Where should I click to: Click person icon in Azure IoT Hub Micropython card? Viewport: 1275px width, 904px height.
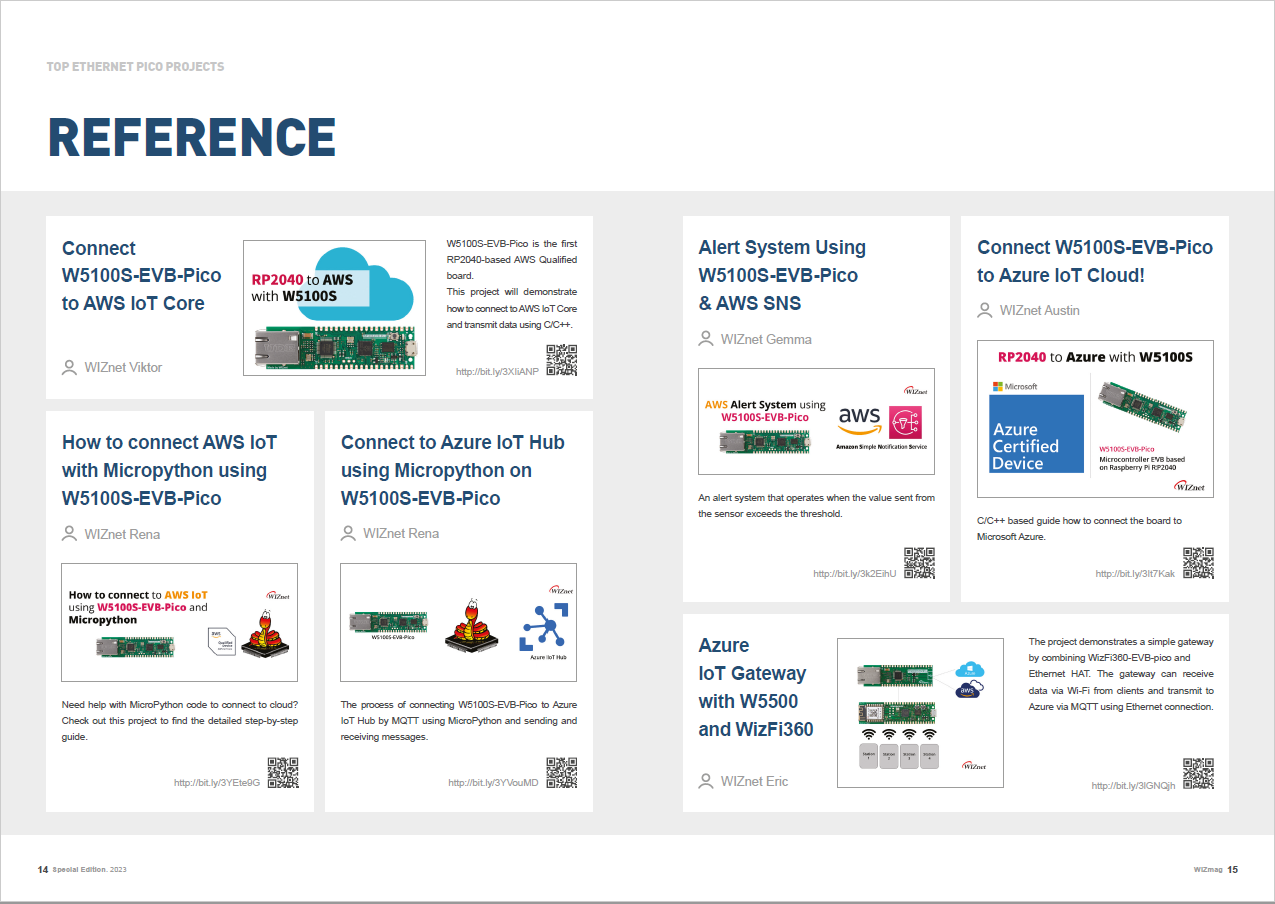[348, 534]
